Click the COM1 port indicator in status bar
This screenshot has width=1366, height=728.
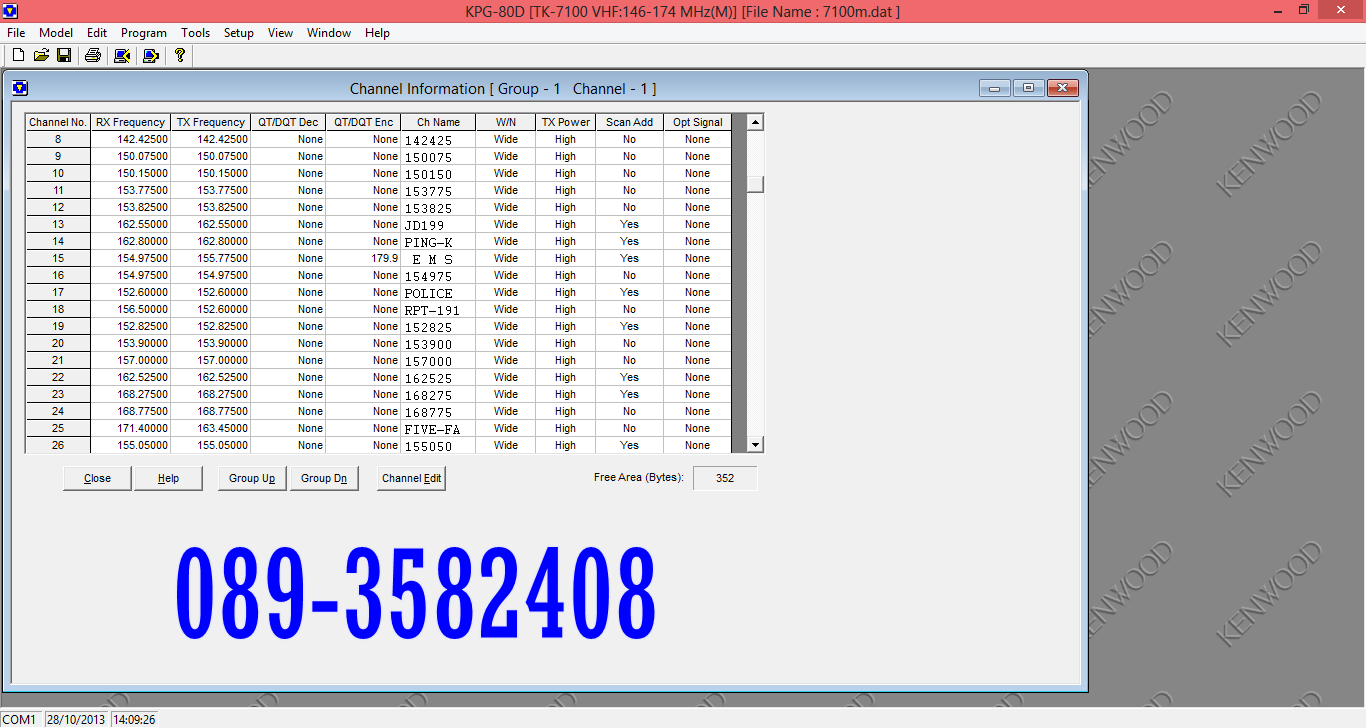click(x=21, y=719)
